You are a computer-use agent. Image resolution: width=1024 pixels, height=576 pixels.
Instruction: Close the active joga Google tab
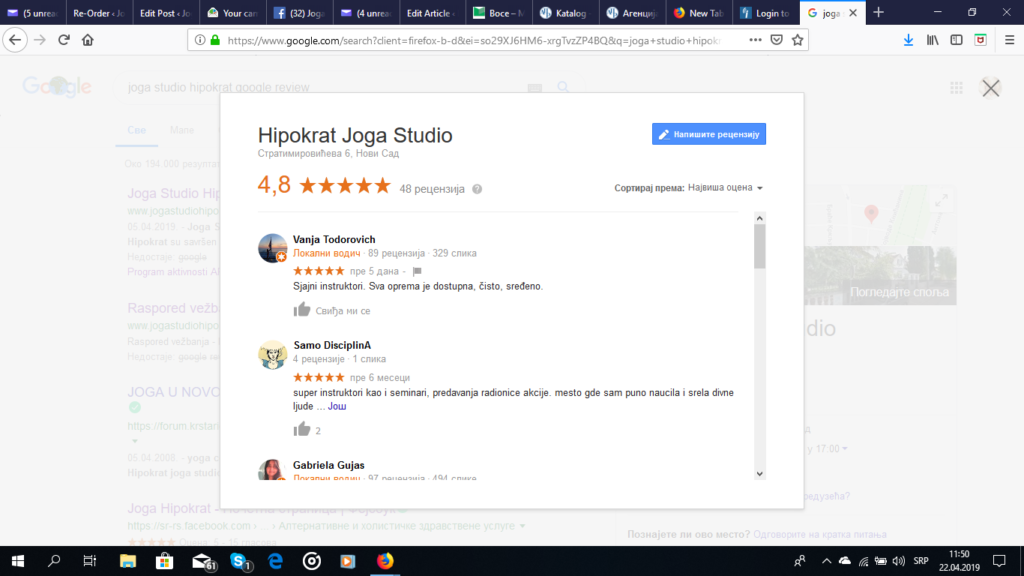point(853,12)
